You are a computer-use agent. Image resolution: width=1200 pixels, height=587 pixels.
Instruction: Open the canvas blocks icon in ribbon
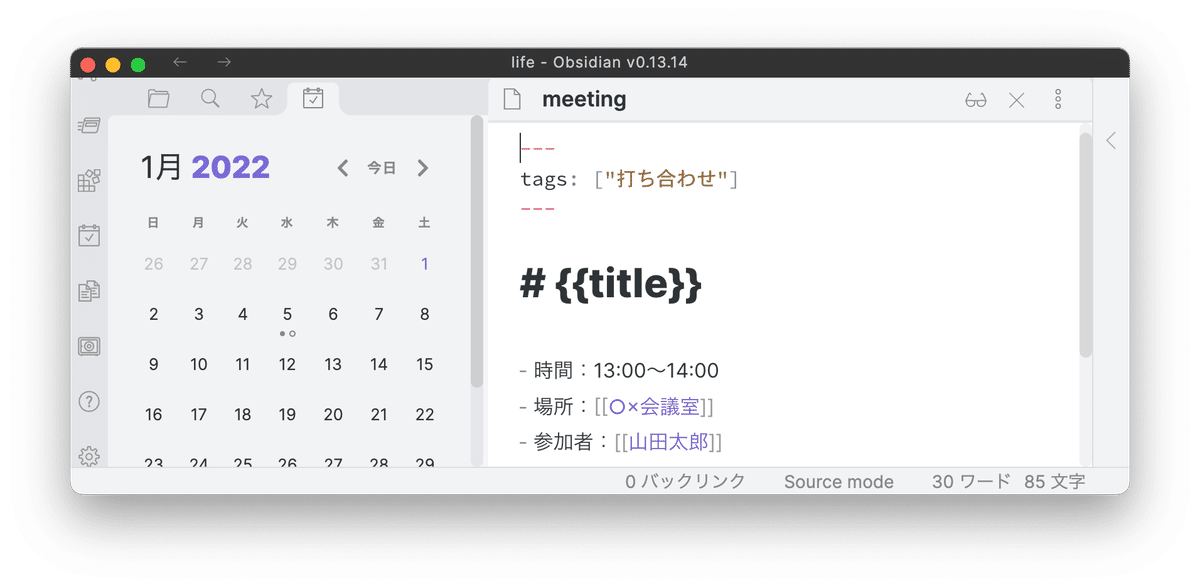pyautogui.click(x=89, y=180)
